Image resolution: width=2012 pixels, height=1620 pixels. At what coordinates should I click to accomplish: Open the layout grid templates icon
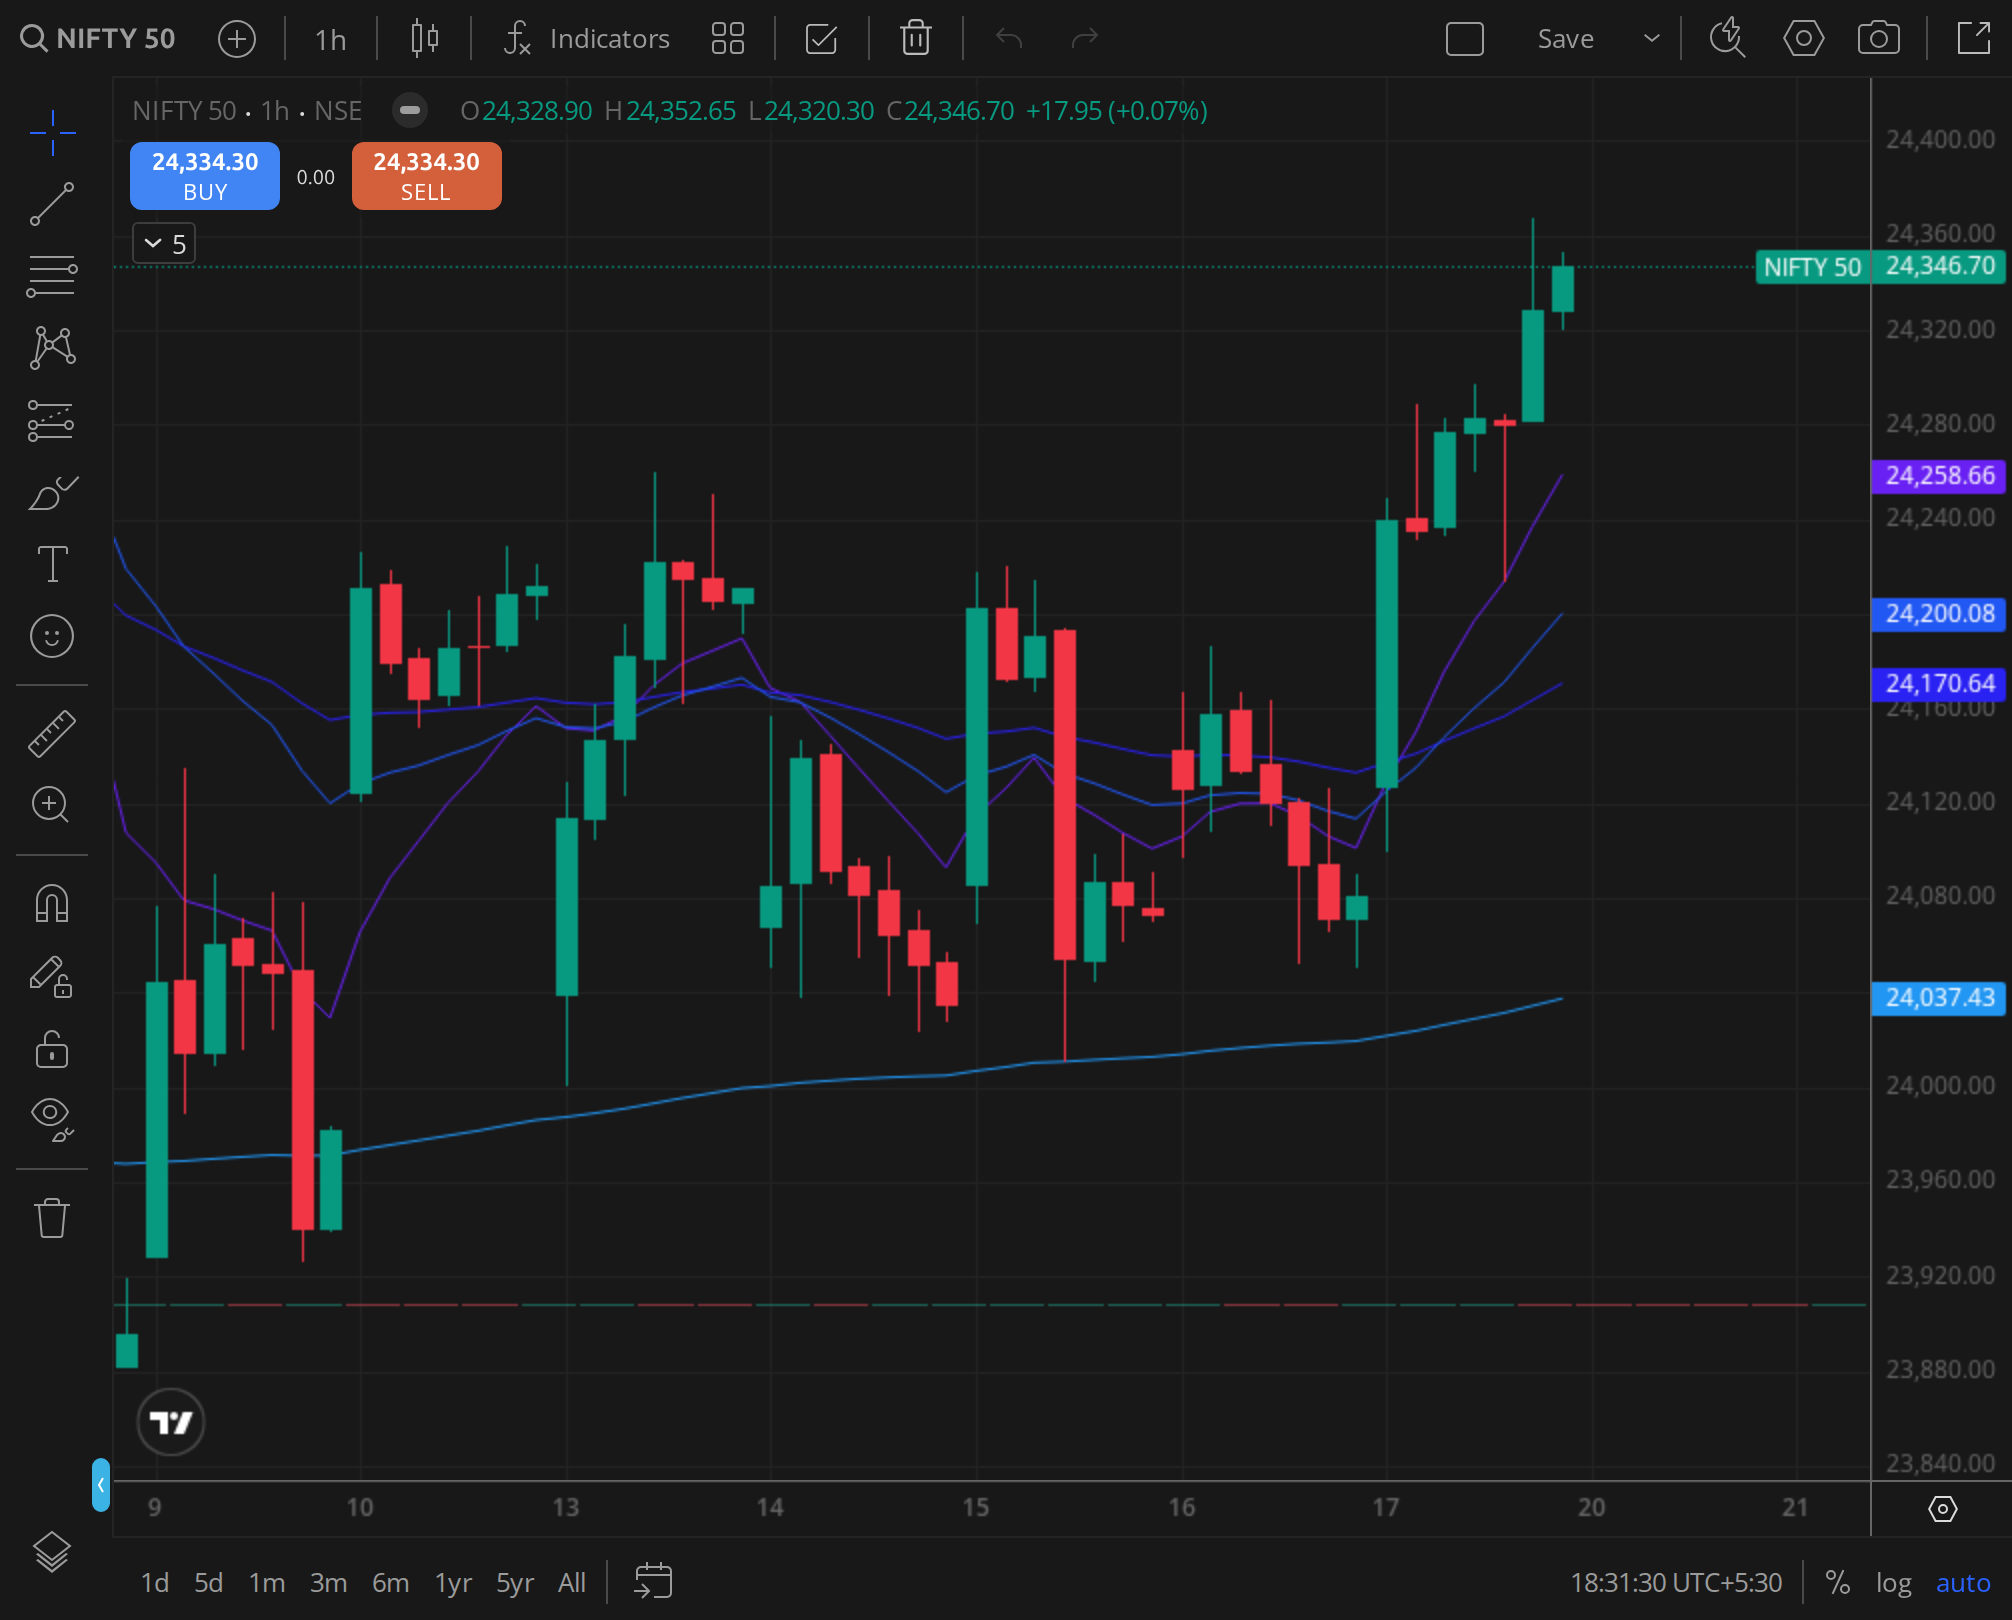click(728, 39)
